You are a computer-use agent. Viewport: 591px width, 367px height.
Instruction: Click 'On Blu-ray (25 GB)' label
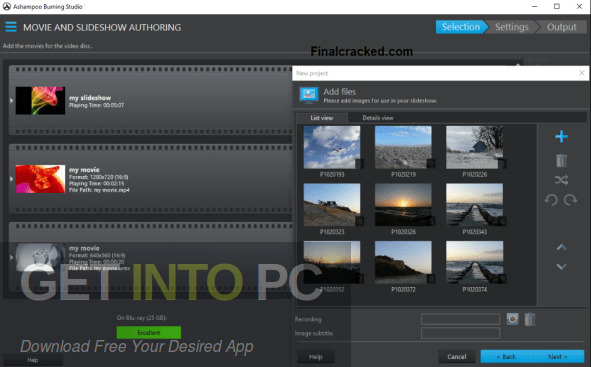(x=141, y=318)
